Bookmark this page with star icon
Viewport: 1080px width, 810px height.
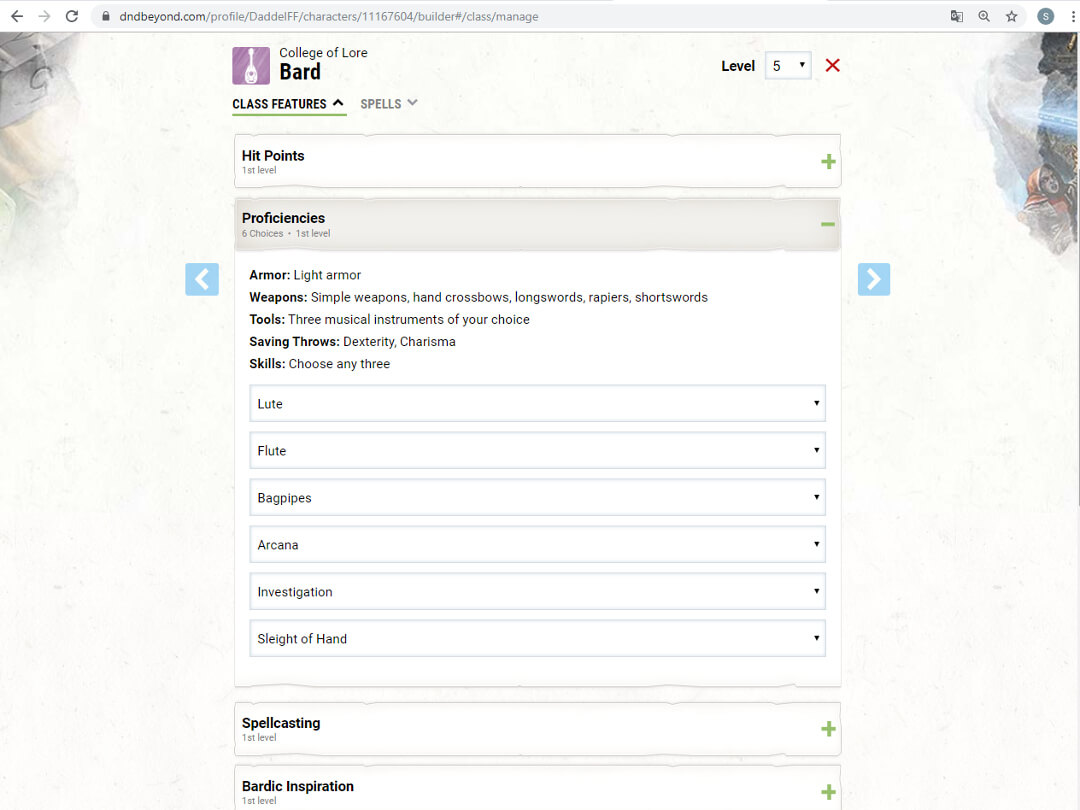[1012, 16]
